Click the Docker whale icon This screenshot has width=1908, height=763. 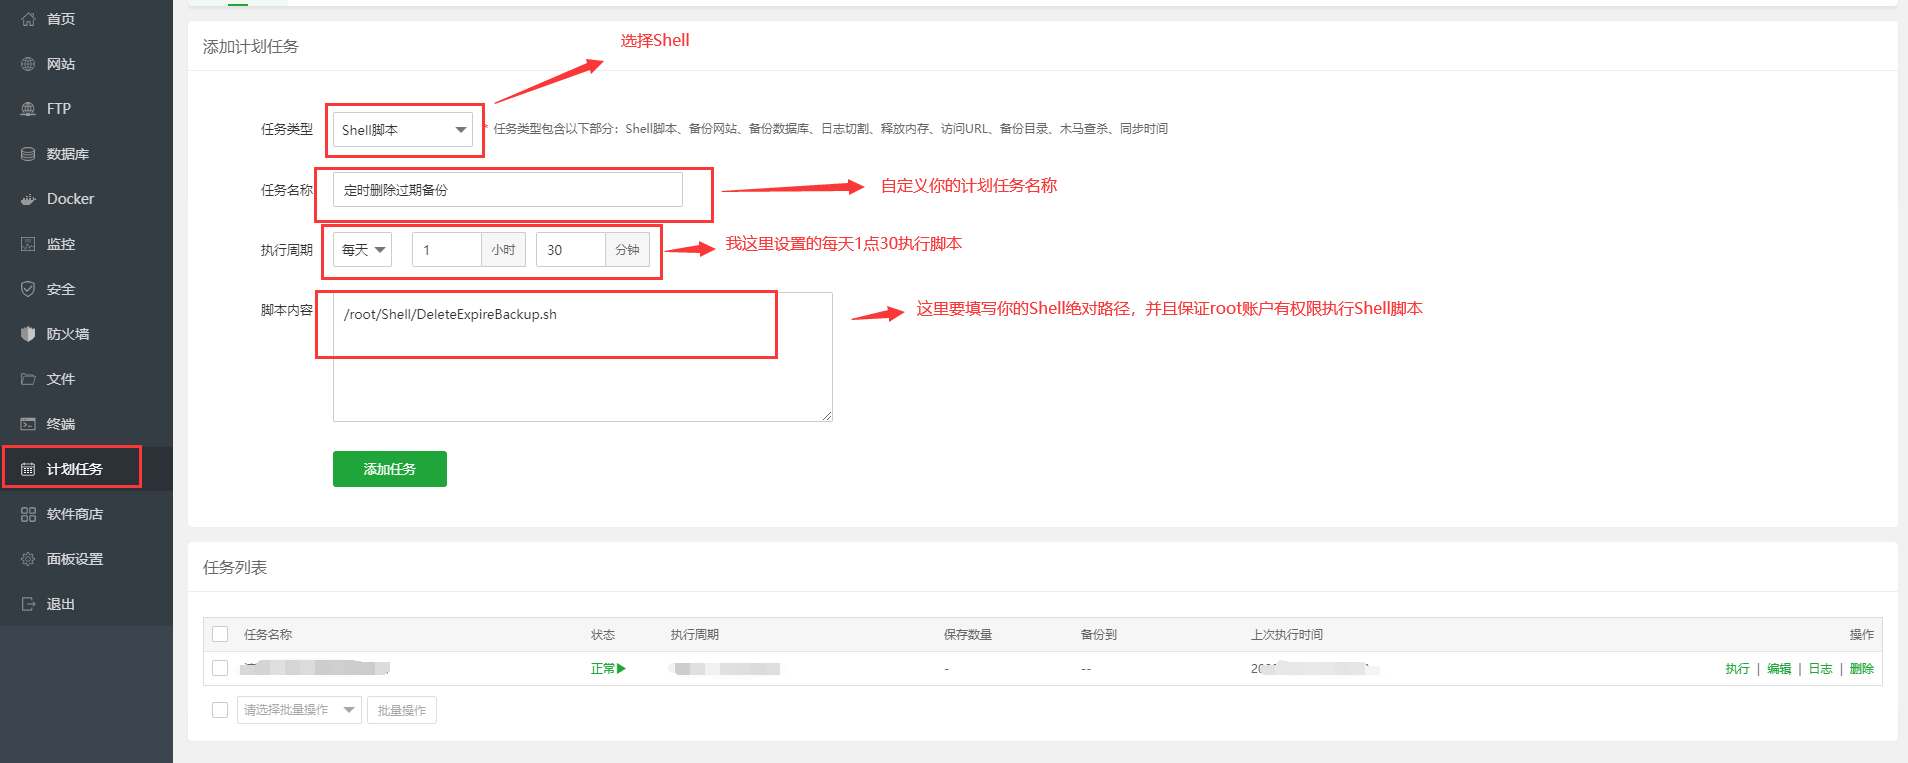(28, 199)
